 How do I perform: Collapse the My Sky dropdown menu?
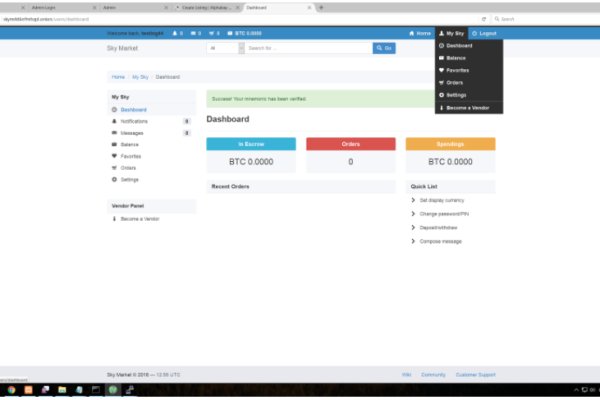click(x=451, y=33)
